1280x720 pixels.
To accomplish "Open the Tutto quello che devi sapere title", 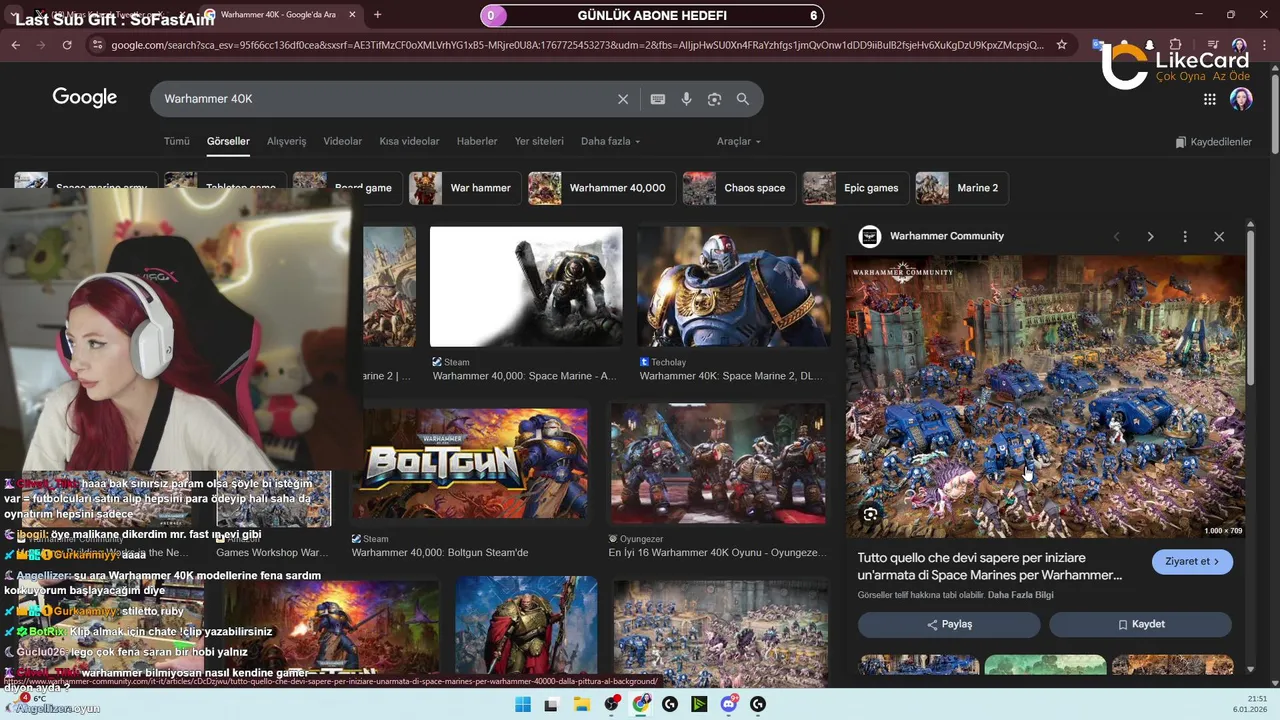I will pyautogui.click(x=990, y=566).
